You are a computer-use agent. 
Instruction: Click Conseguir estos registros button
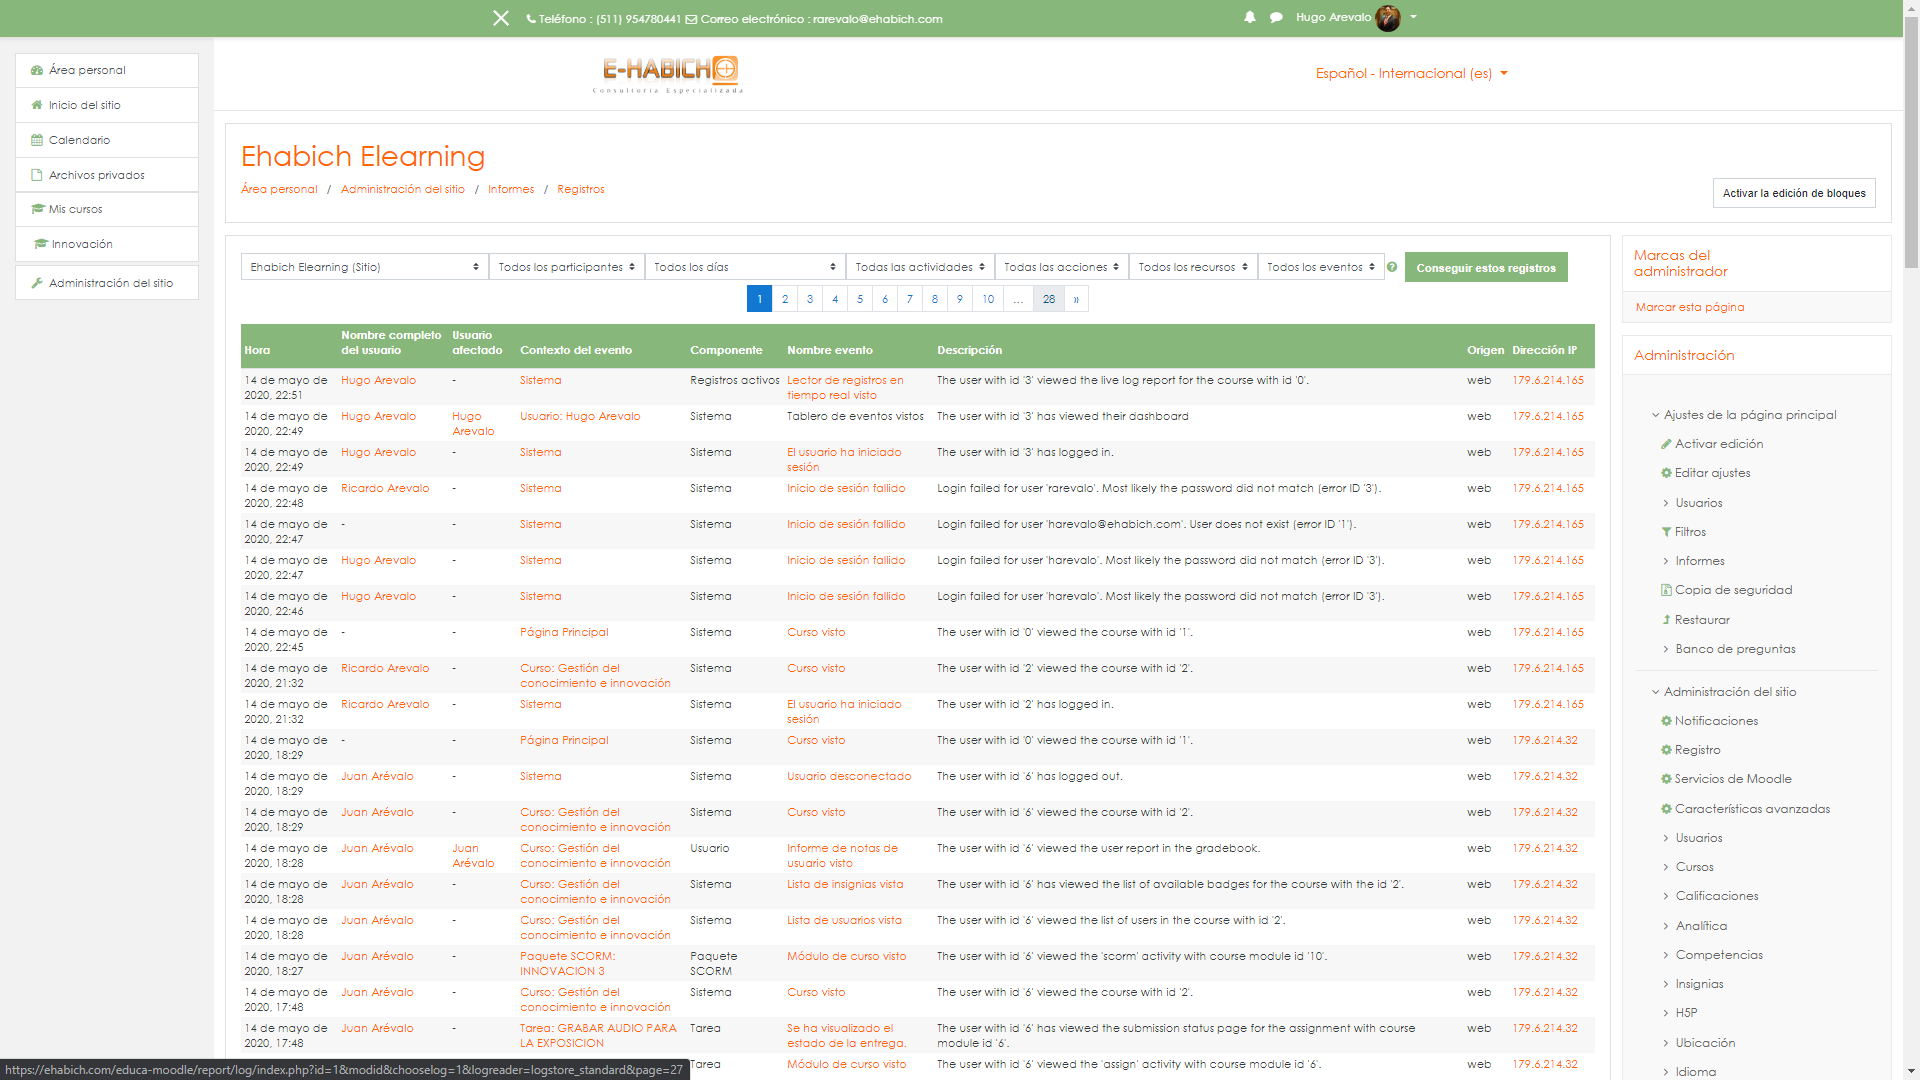point(1486,267)
